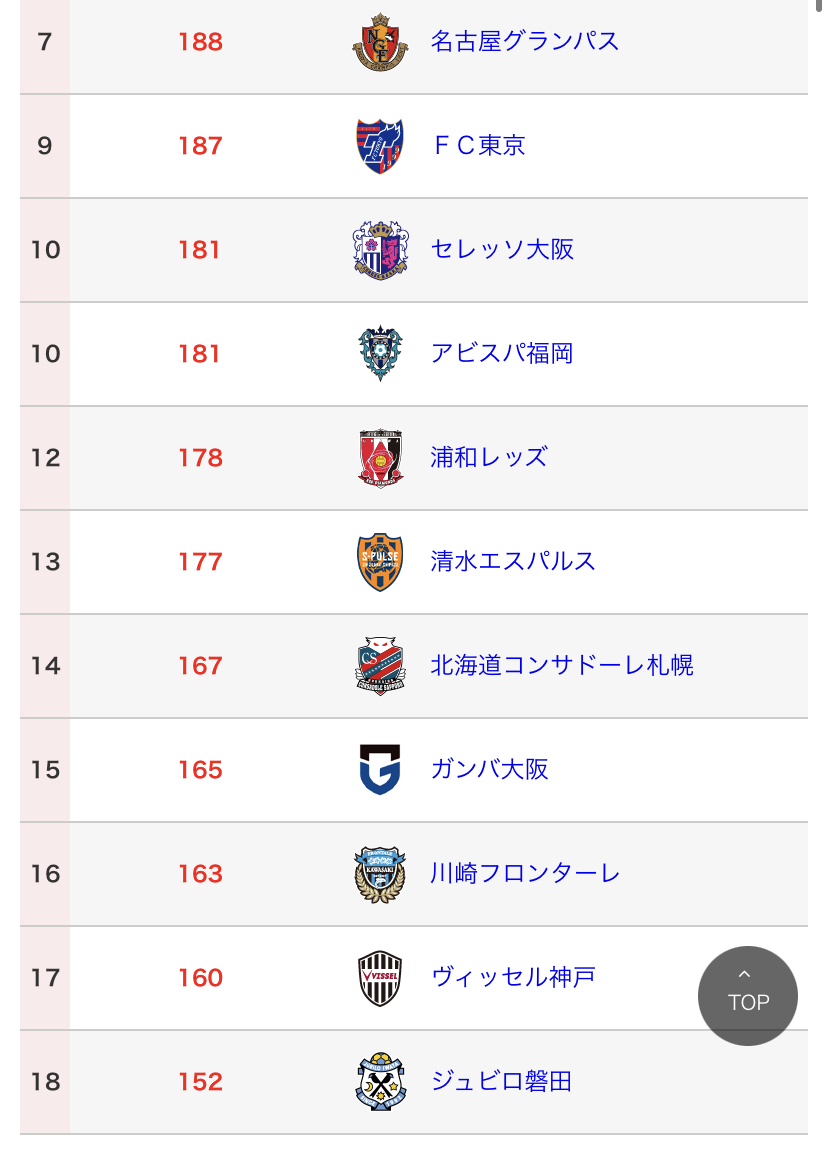Click the Urawa Reds crest

380,458
